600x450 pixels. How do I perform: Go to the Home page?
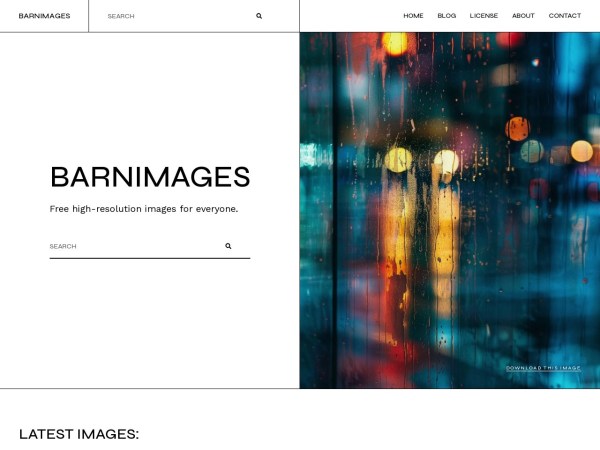point(413,16)
